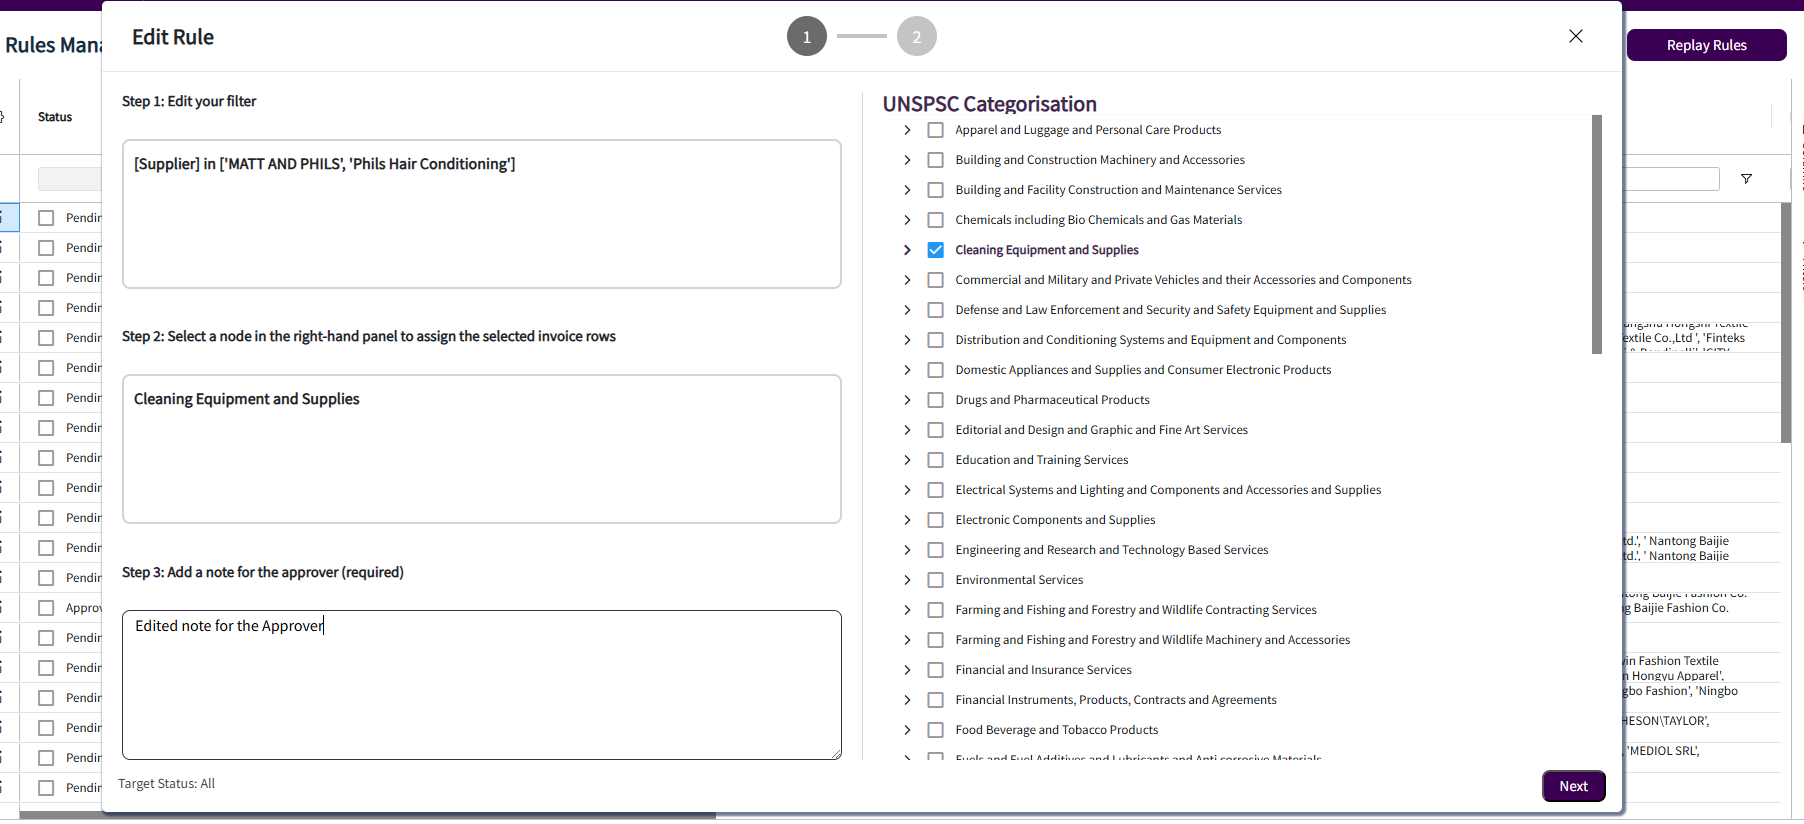1804x824 pixels.
Task: Expand Defense and Law Enforcement node
Action: 907,310
